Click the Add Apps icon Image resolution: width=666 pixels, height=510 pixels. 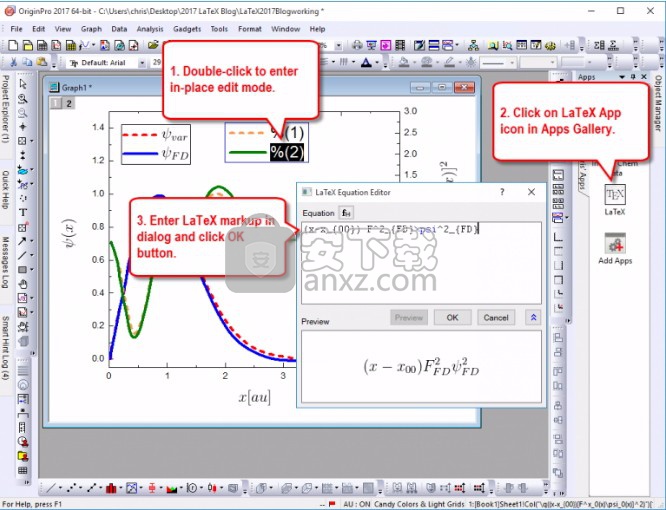(x=615, y=248)
